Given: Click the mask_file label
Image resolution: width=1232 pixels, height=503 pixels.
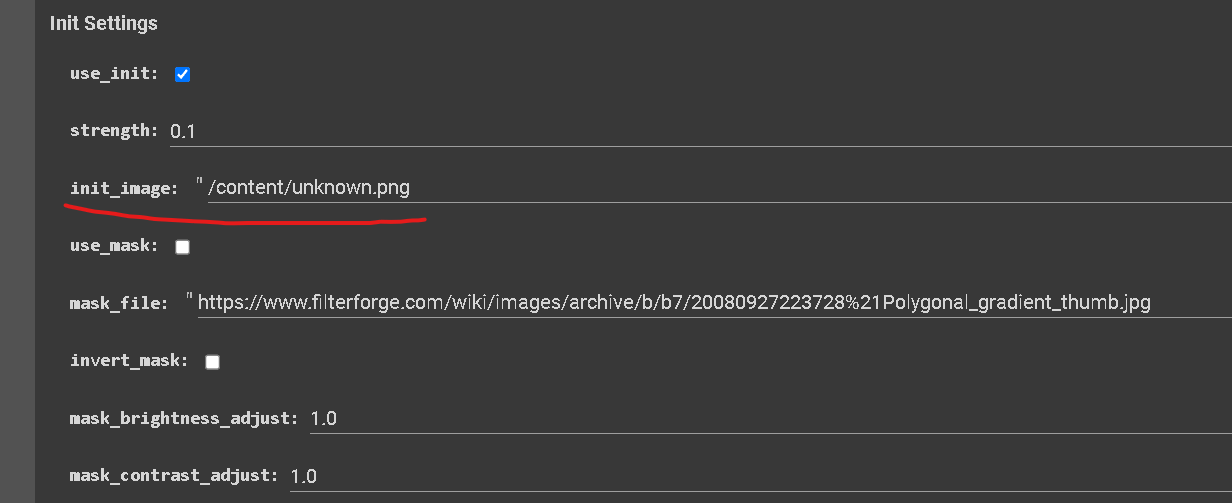Looking at the screenshot, I should point(119,303).
